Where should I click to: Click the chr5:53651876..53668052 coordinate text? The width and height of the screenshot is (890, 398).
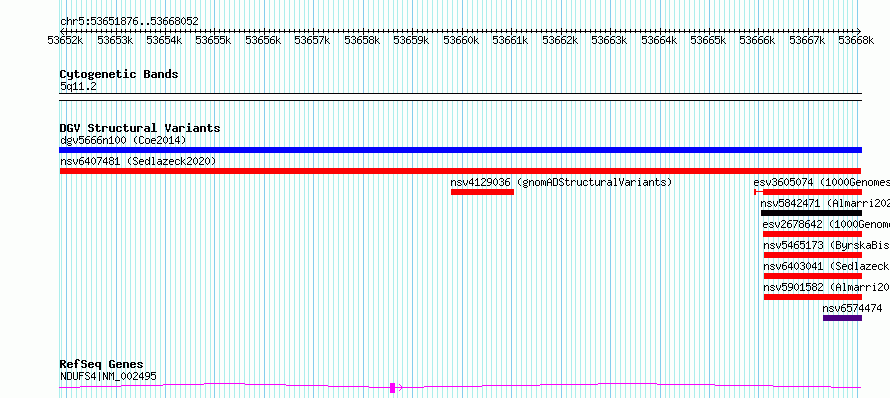tap(129, 22)
